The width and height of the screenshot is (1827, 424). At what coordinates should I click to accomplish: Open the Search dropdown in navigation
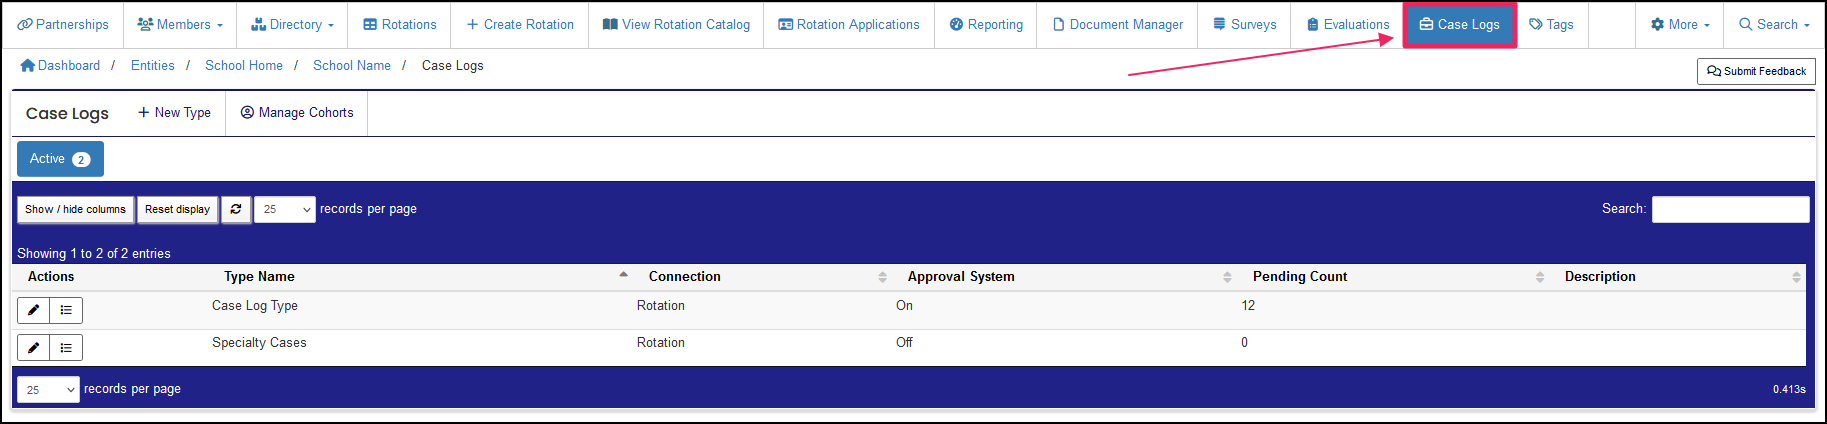[1774, 24]
